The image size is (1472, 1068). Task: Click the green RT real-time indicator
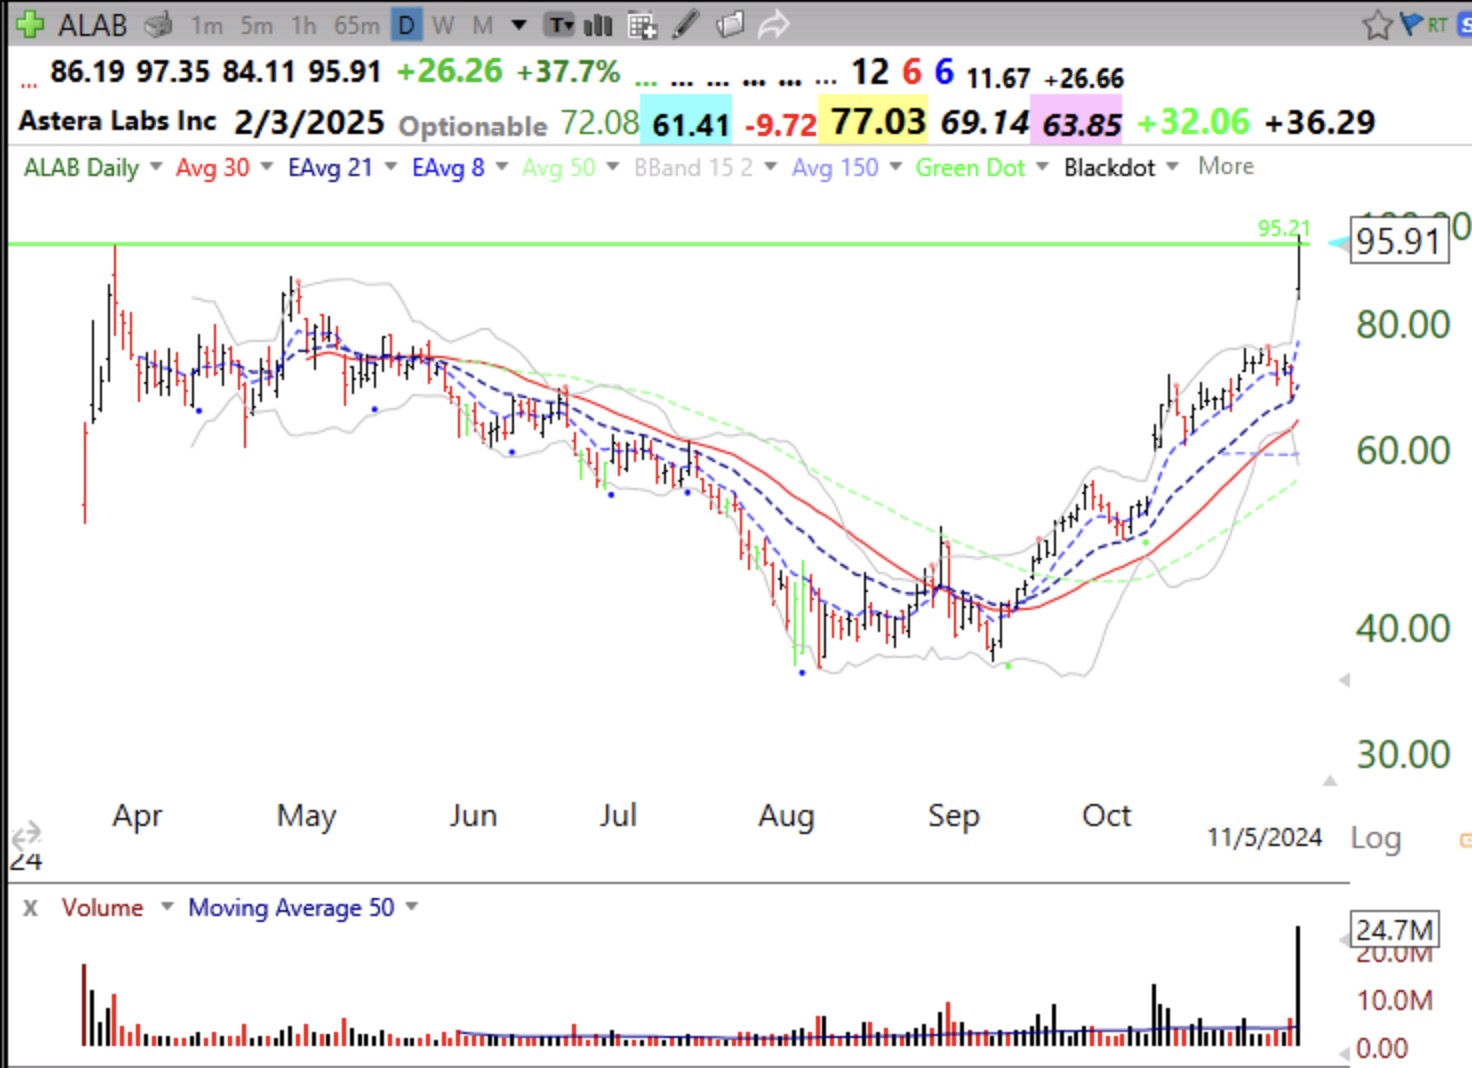(x=1437, y=25)
